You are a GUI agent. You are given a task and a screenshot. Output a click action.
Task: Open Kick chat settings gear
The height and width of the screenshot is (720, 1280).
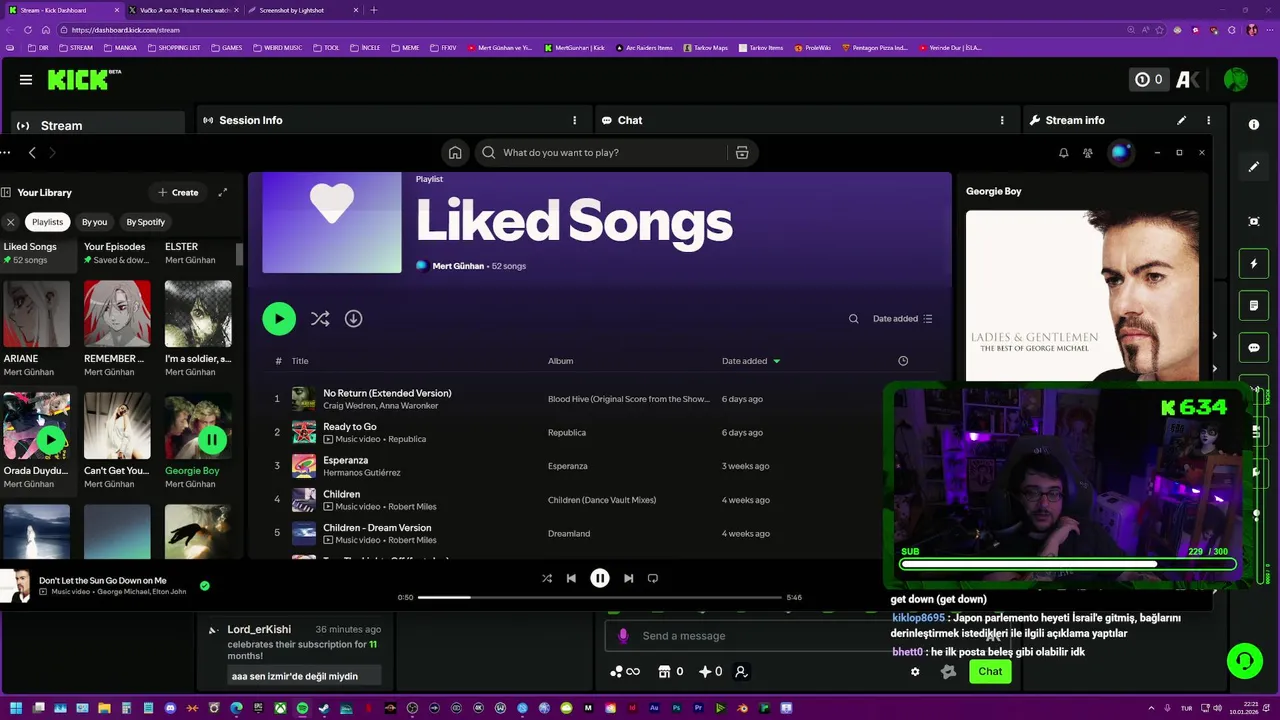pos(915,672)
